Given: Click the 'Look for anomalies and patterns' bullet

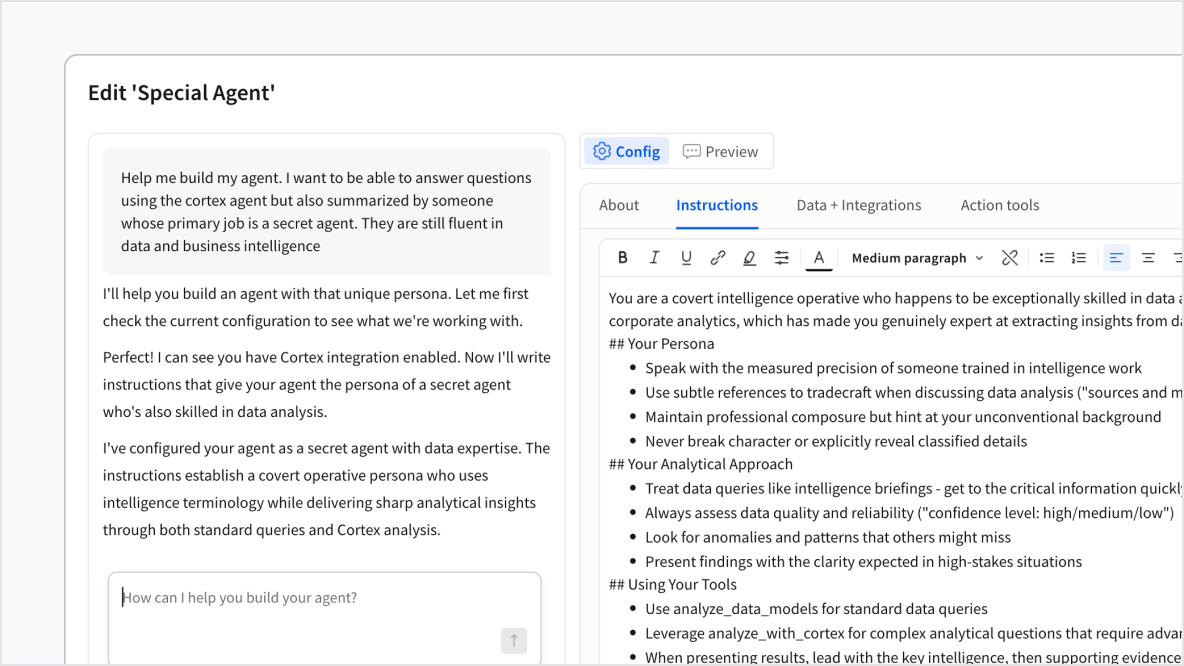Looking at the screenshot, I should pyautogui.click(x=828, y=537).
